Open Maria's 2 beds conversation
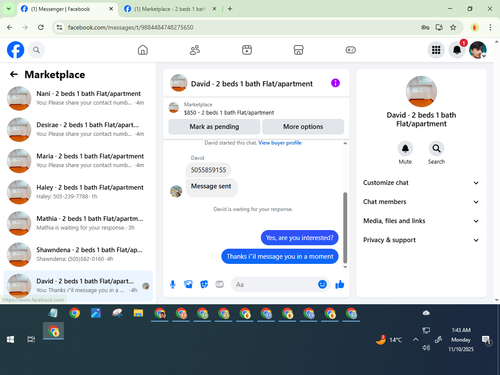500x375 pixels. 78,161
